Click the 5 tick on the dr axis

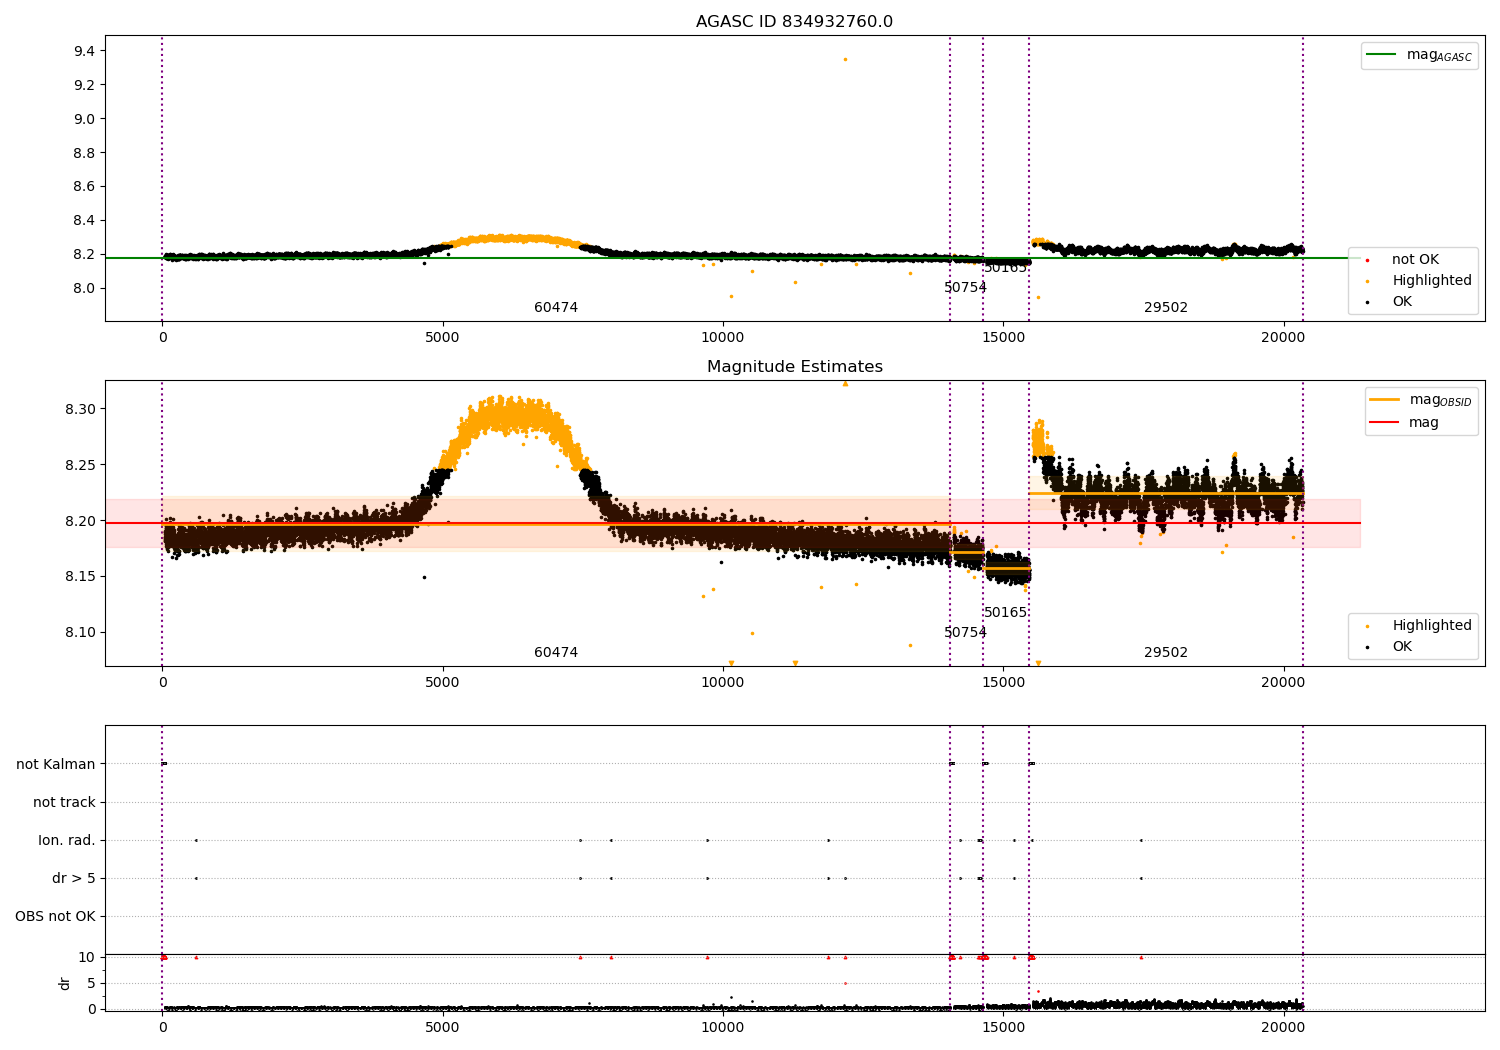pyautogui.click(x=91, y=983)
